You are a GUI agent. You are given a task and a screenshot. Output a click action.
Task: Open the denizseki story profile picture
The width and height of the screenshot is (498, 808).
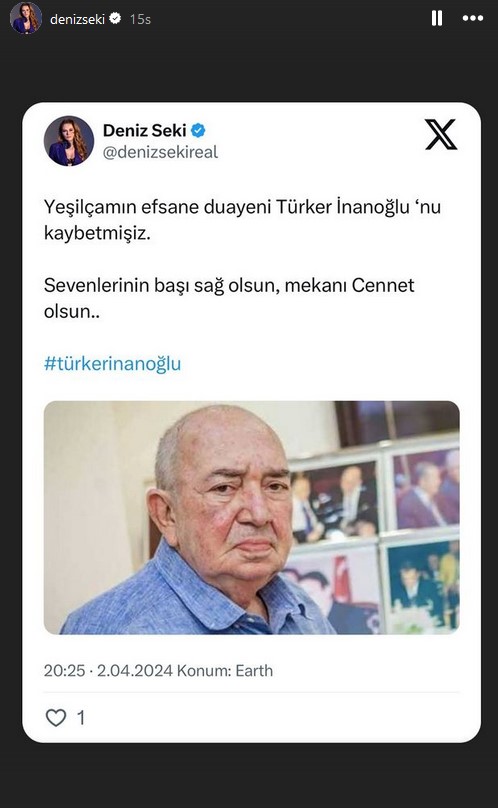pyautogui.click(x=26, y=18)
